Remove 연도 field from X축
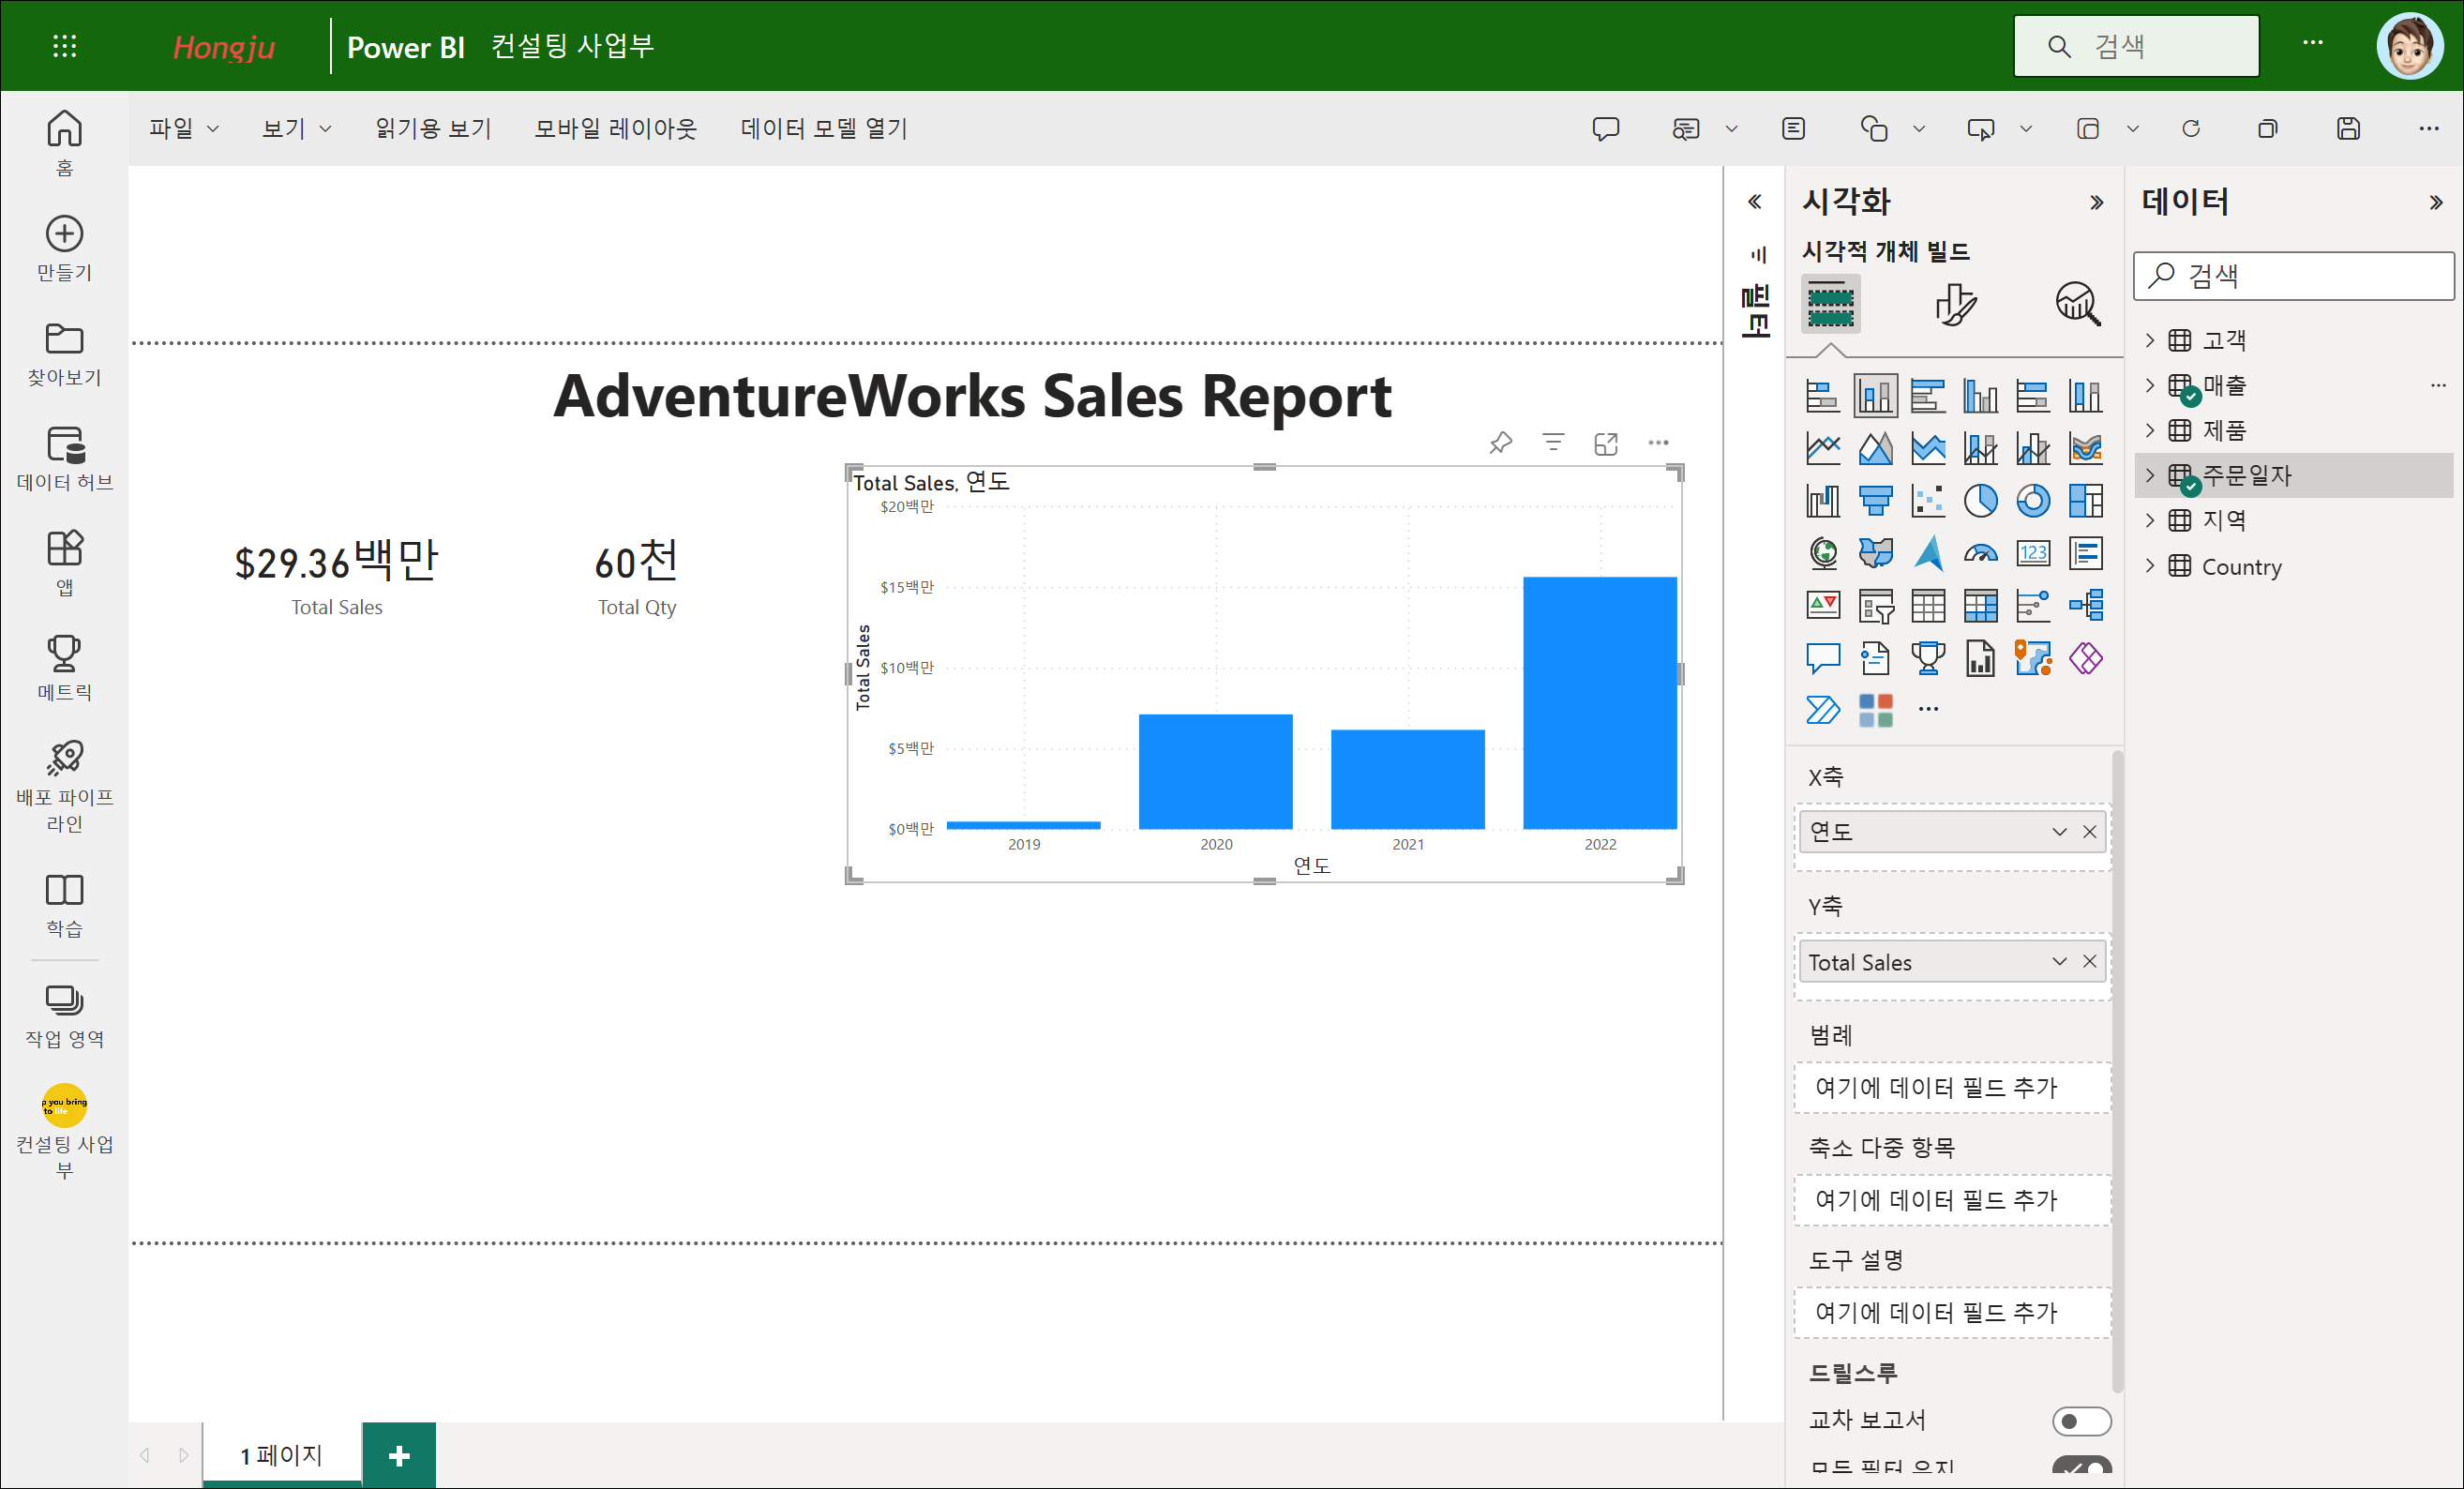 pos(2089,831)
